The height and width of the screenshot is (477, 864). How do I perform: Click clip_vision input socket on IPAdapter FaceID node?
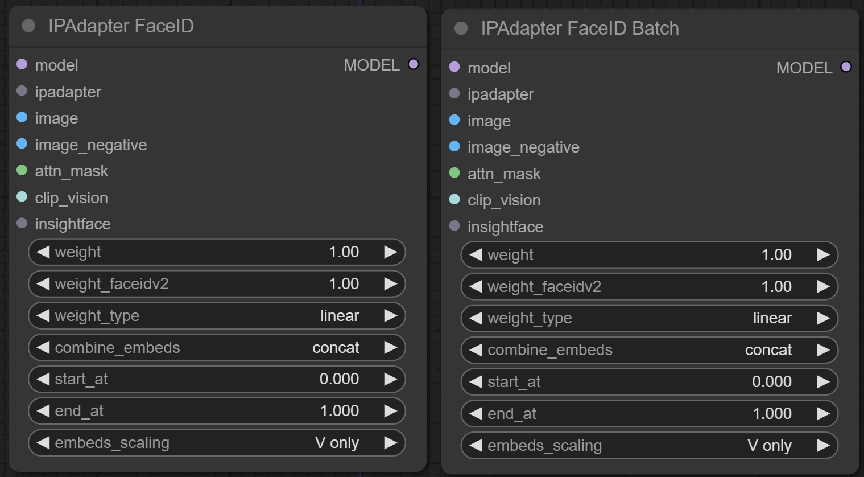point(22,198)
